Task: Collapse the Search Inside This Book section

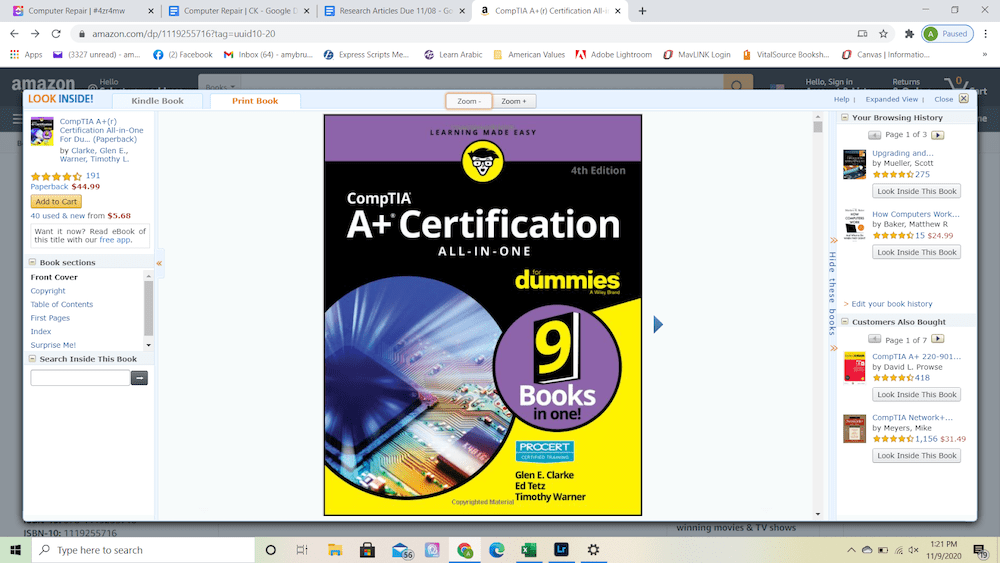Action: [32, 359]
